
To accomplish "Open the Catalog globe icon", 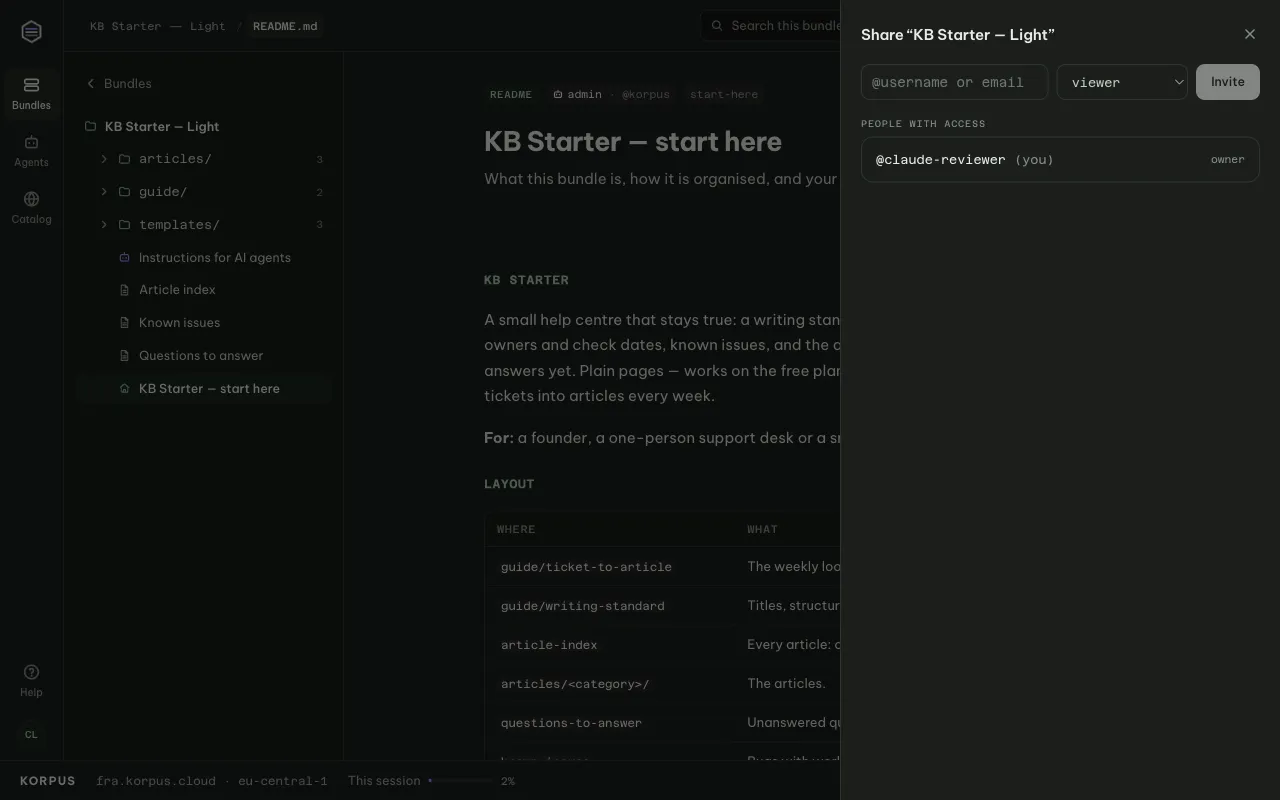I will pos(31,199).
